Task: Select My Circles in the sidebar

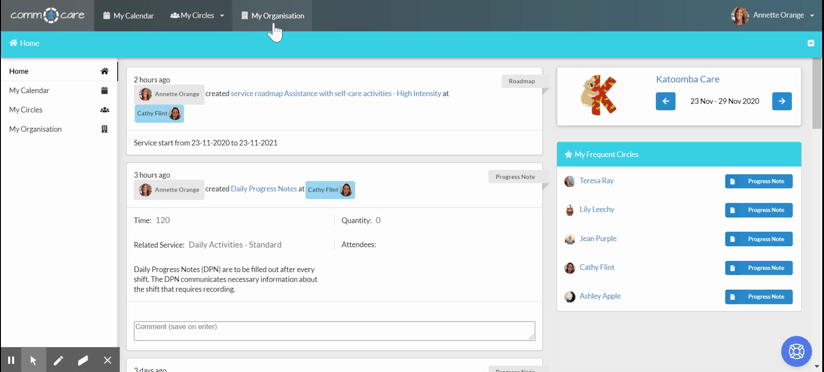Action: (59, 110)
